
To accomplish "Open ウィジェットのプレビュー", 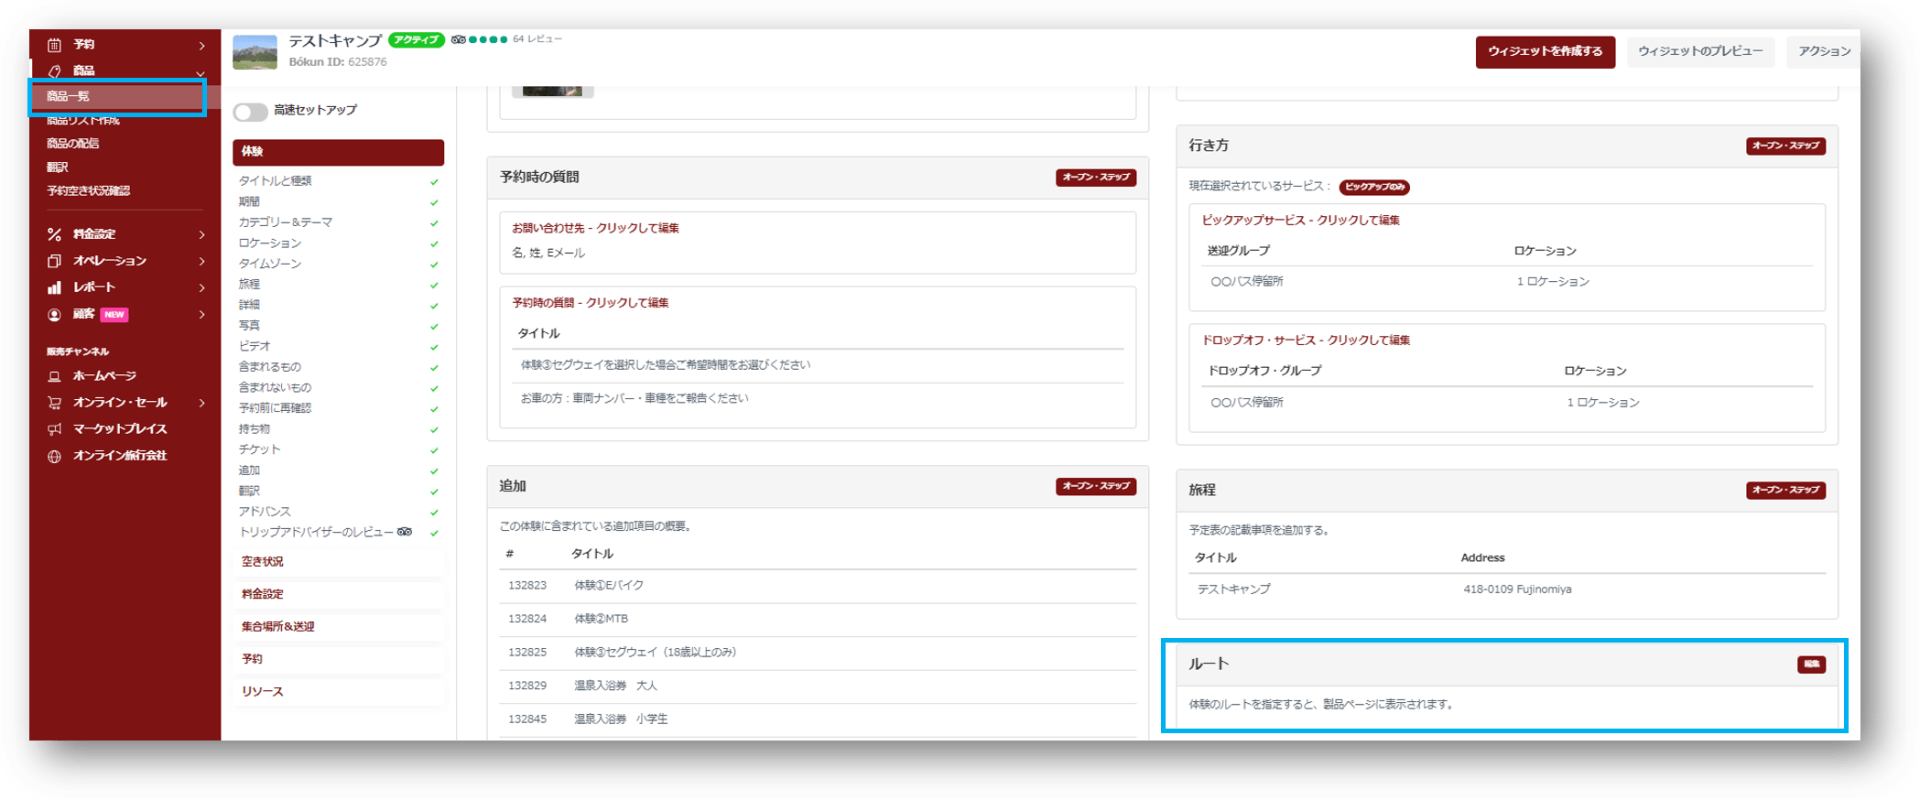I will click(1699, 52).
